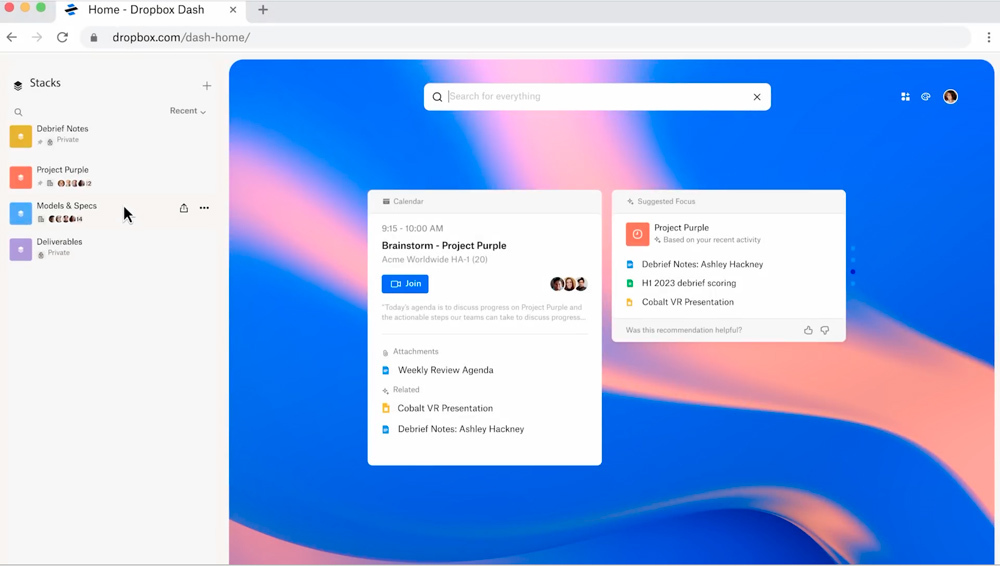The width and height of the screenshot is (1000, 566).
Task: Click the 9:15 - 10:00 AM time text
Action: [x=412, y=228]
